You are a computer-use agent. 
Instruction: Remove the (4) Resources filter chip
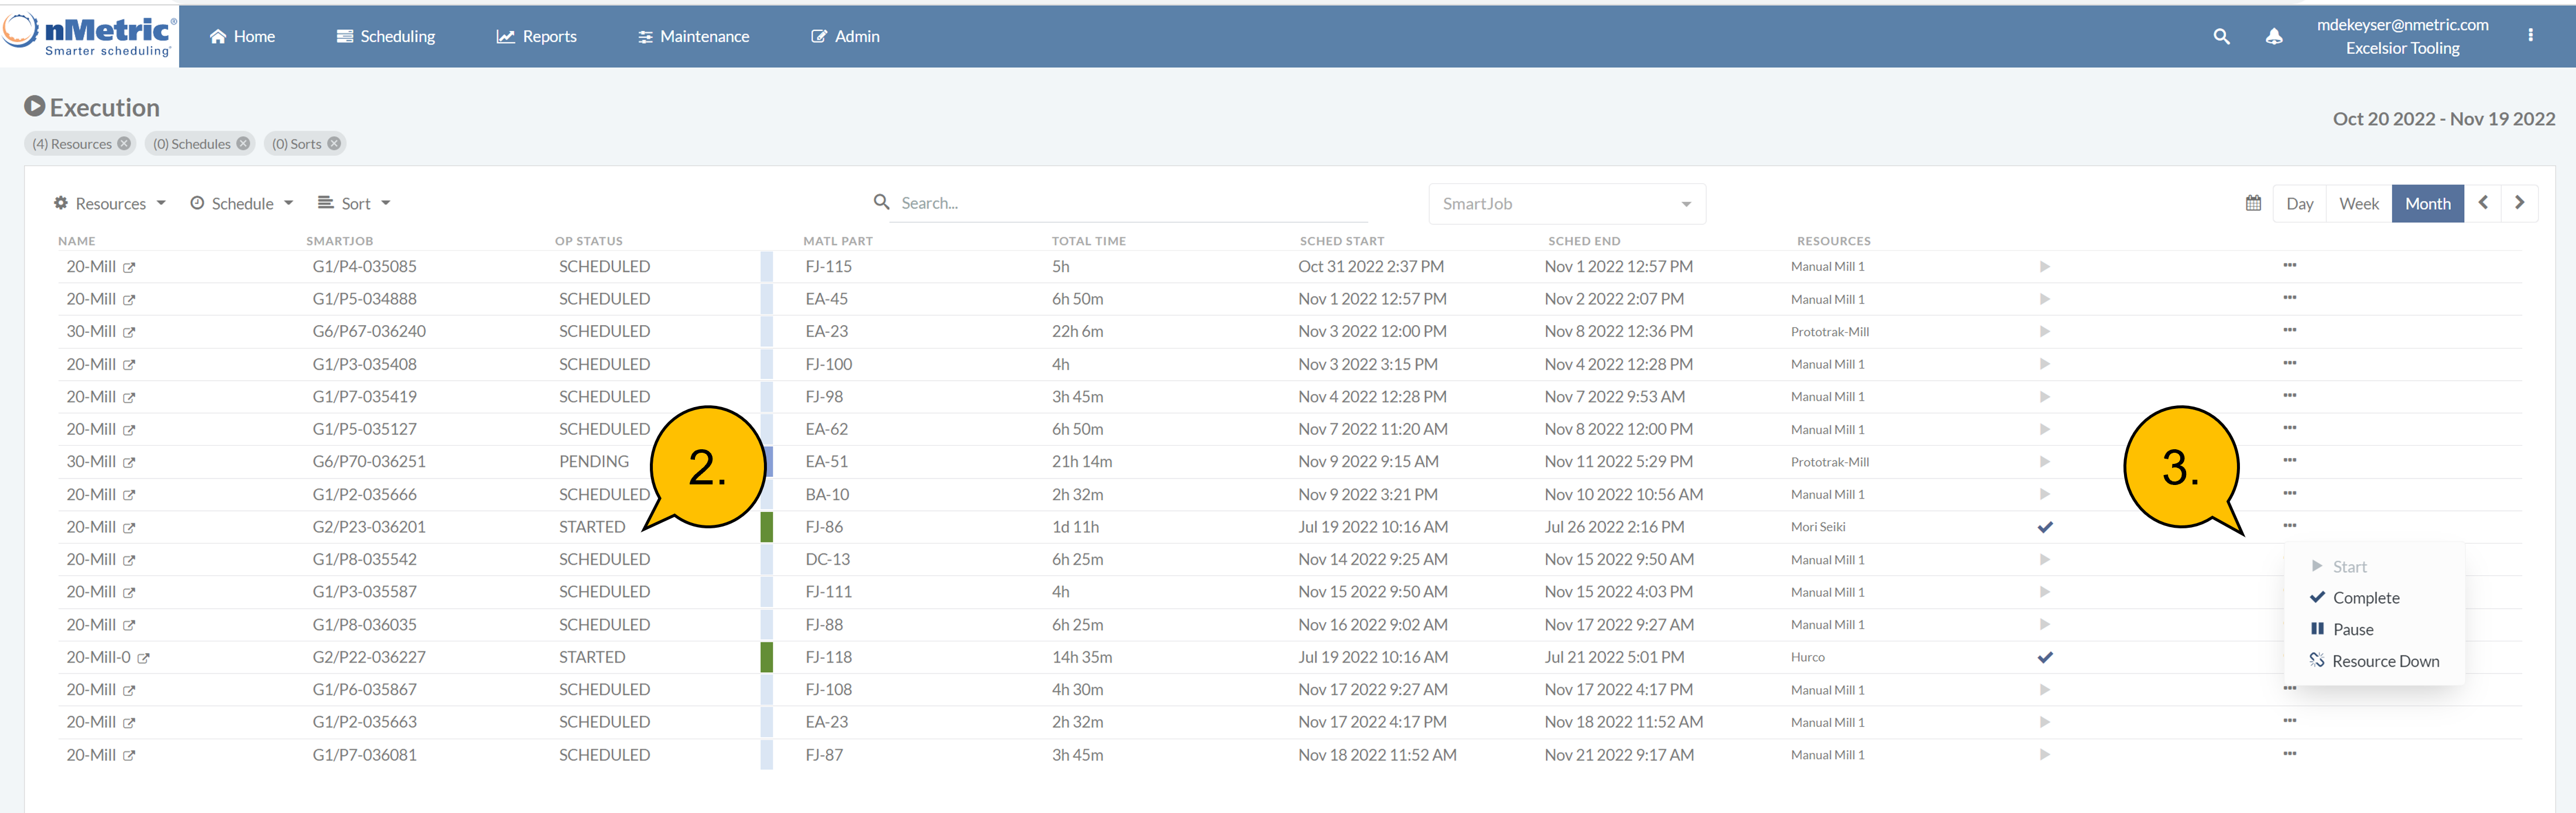pos(124,144)
